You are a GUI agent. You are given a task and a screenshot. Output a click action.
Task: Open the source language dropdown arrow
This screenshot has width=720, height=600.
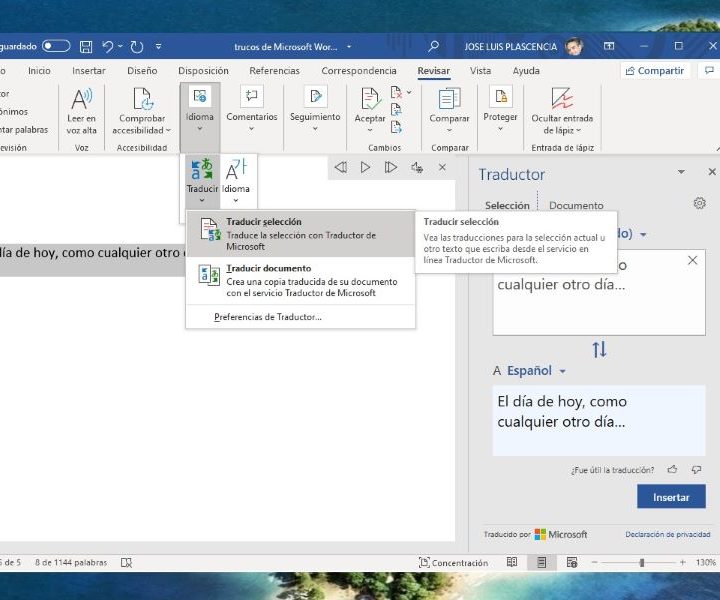643,235
